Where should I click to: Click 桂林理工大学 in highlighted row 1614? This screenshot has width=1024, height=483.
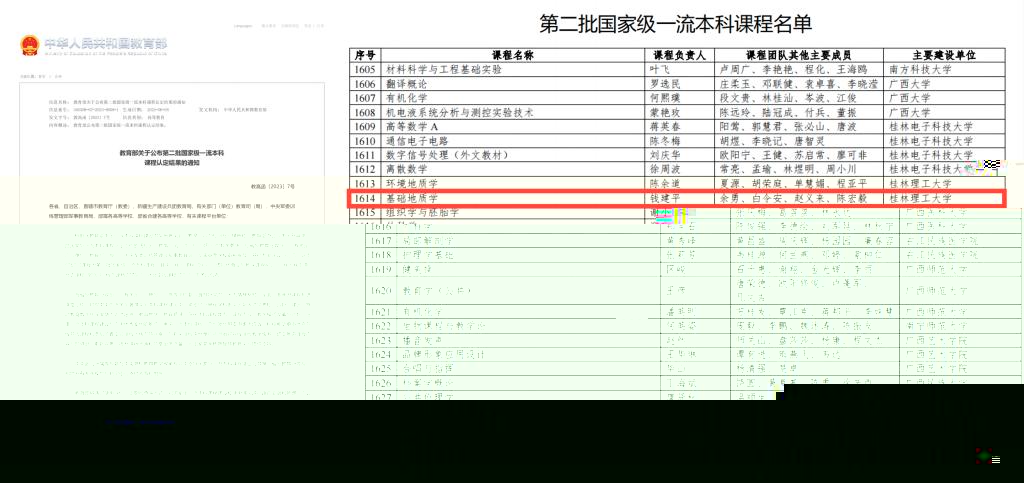coord(920,198)
